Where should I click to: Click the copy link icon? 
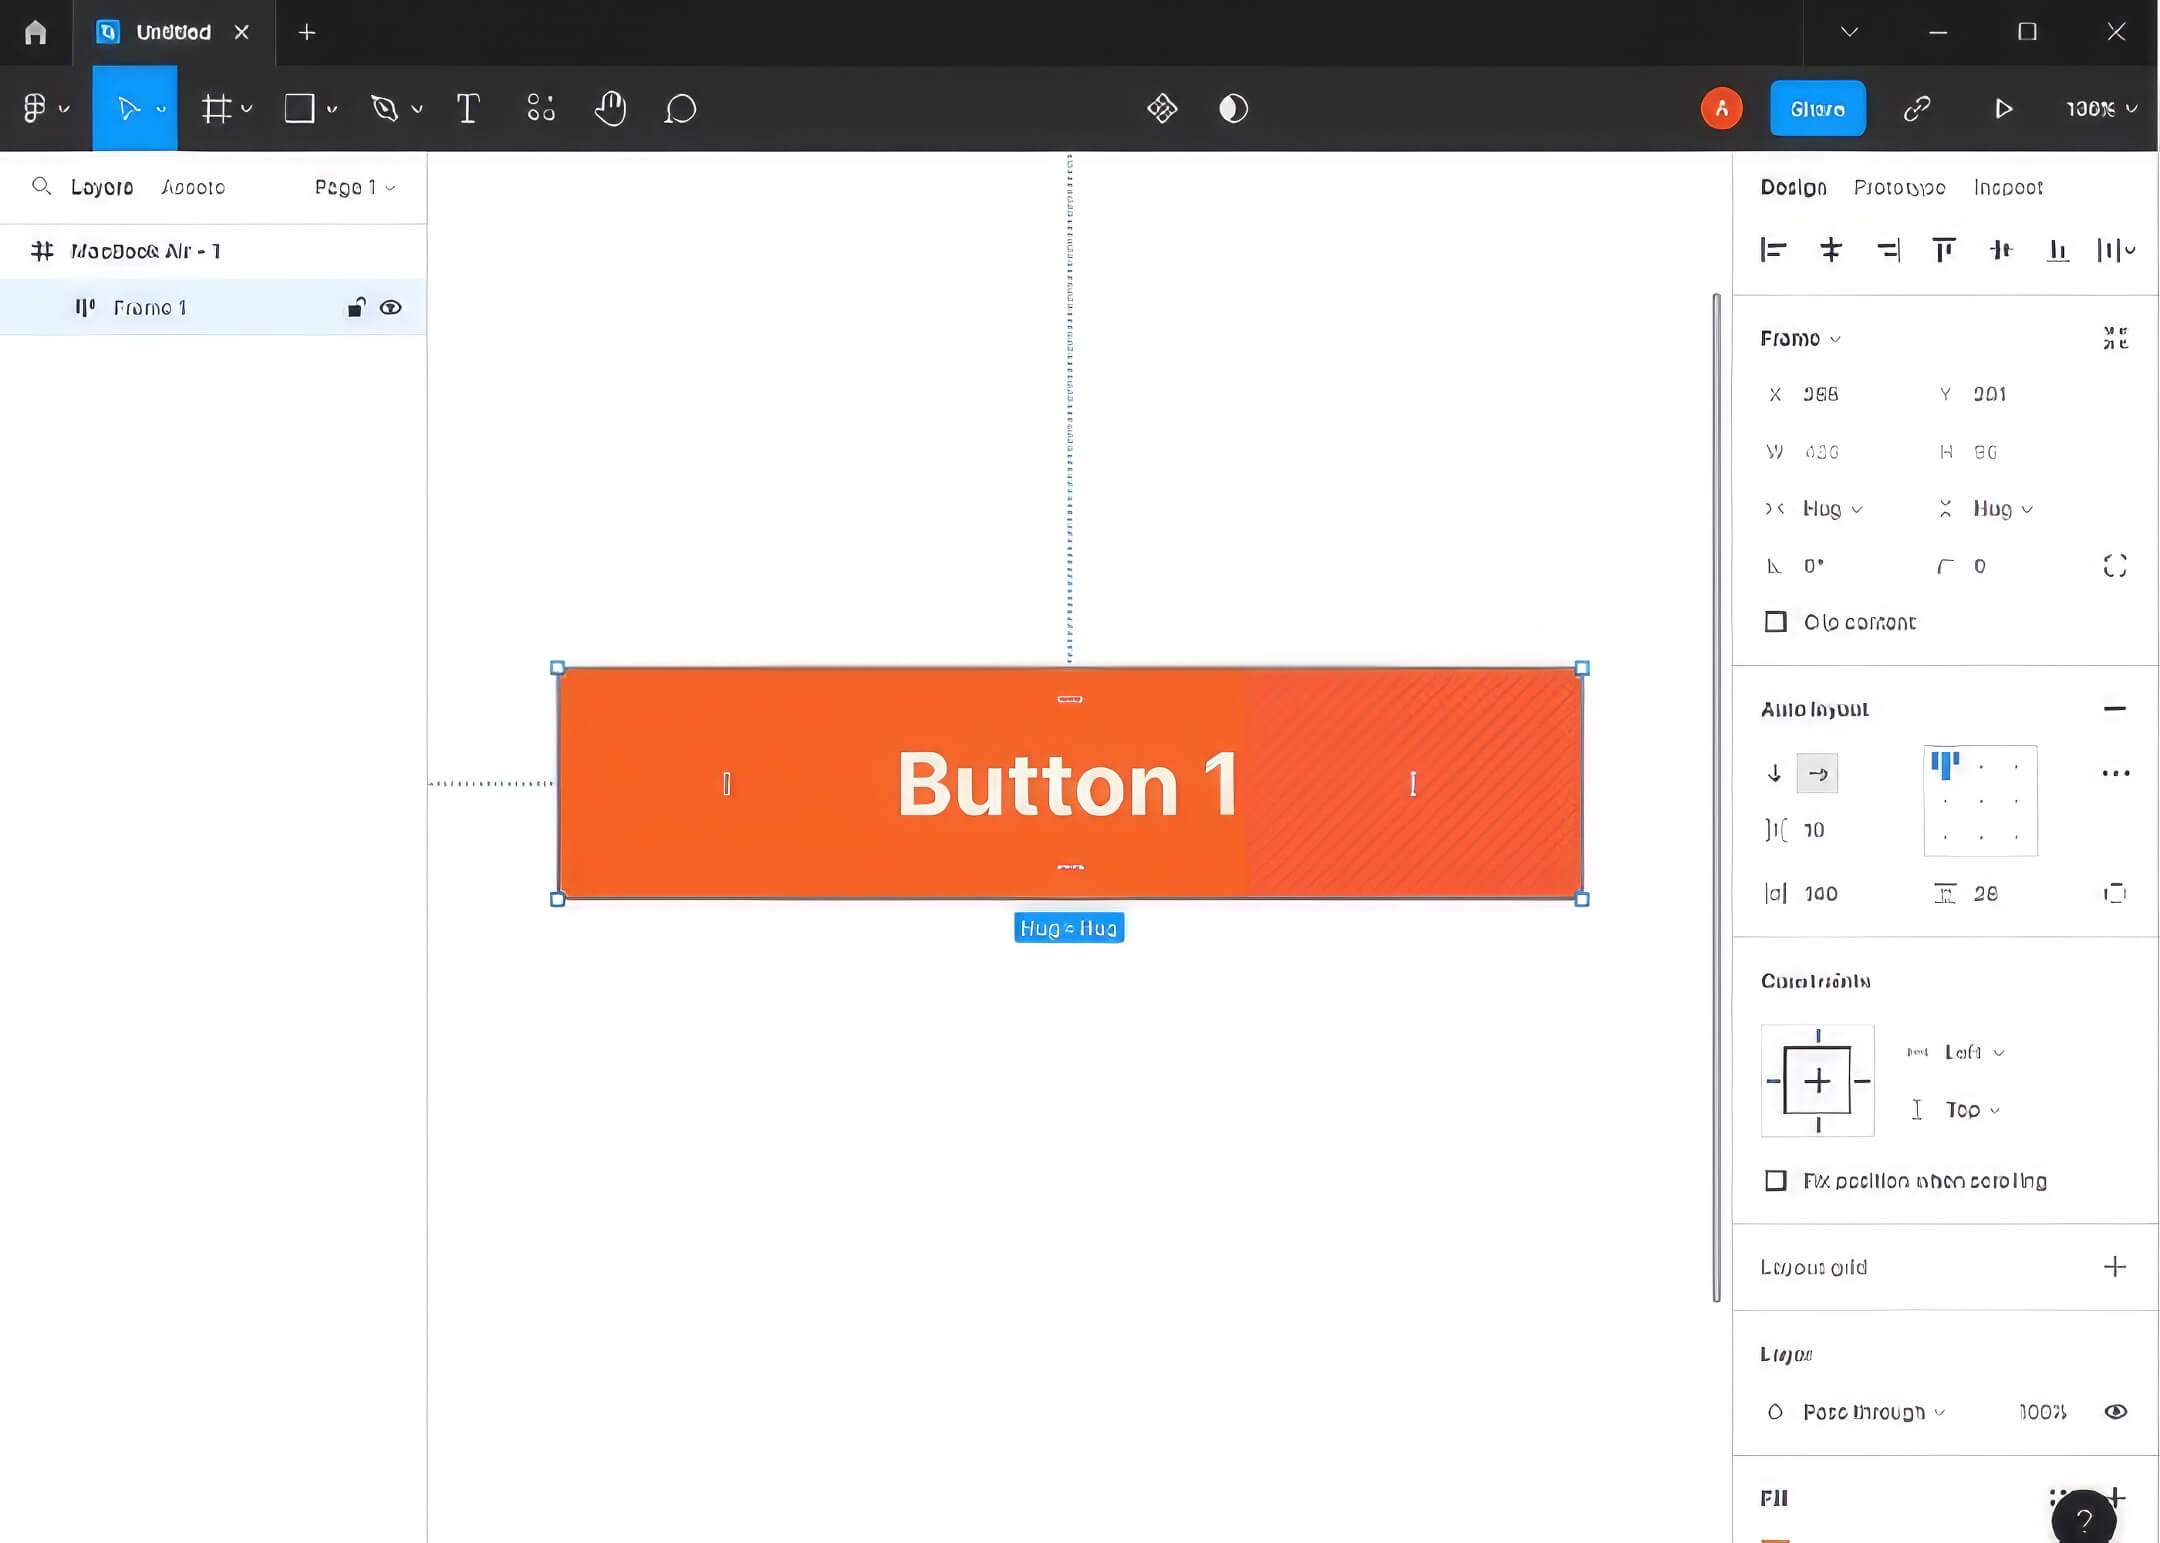coord(1916,108)
